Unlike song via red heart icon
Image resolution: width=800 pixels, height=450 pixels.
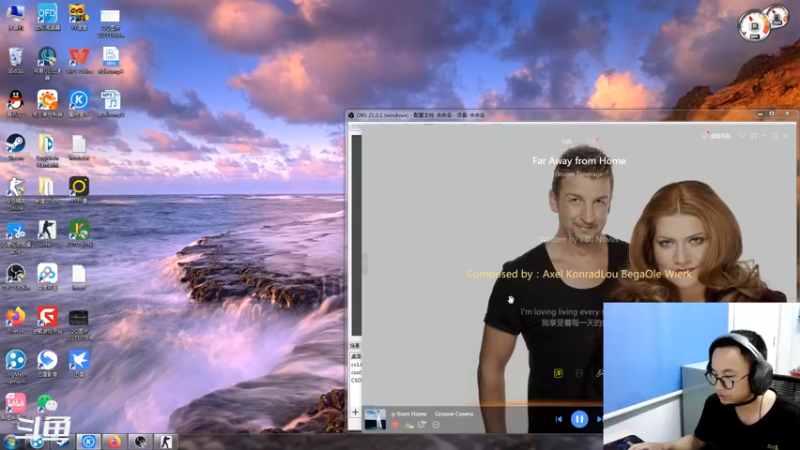[395, 424]
